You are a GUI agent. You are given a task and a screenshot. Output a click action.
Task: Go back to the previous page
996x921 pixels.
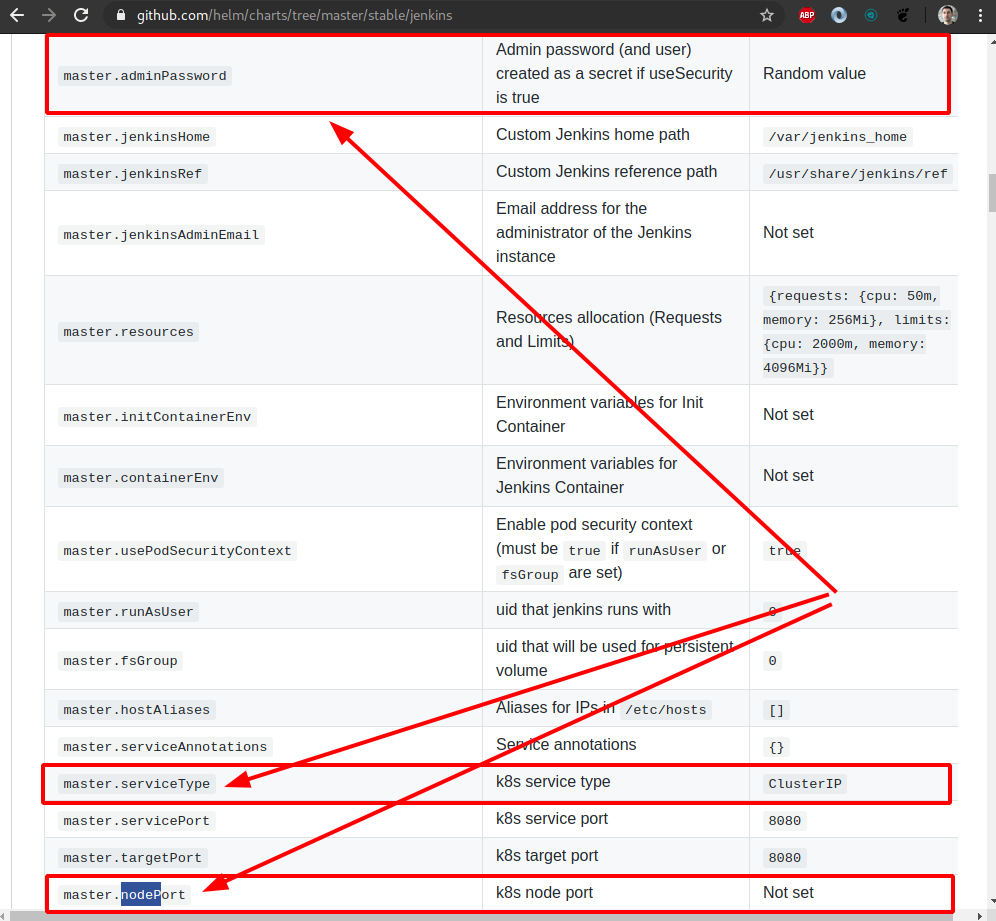coord(17,15)
